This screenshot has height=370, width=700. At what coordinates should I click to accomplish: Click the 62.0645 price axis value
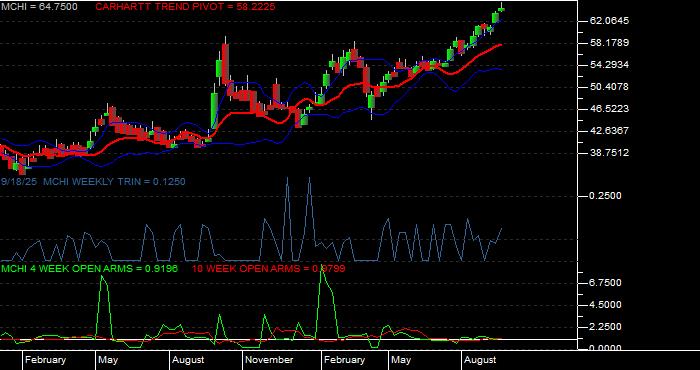pos(608,21)
